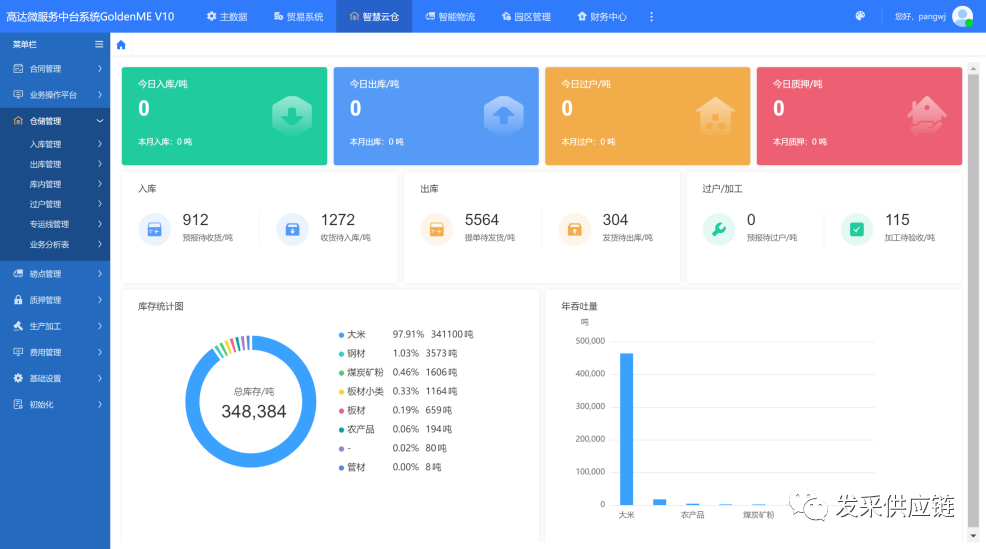This screenshot has height=549, width=986.
Task: Open the 园区管理 top menu
Action: coord(526,16)
